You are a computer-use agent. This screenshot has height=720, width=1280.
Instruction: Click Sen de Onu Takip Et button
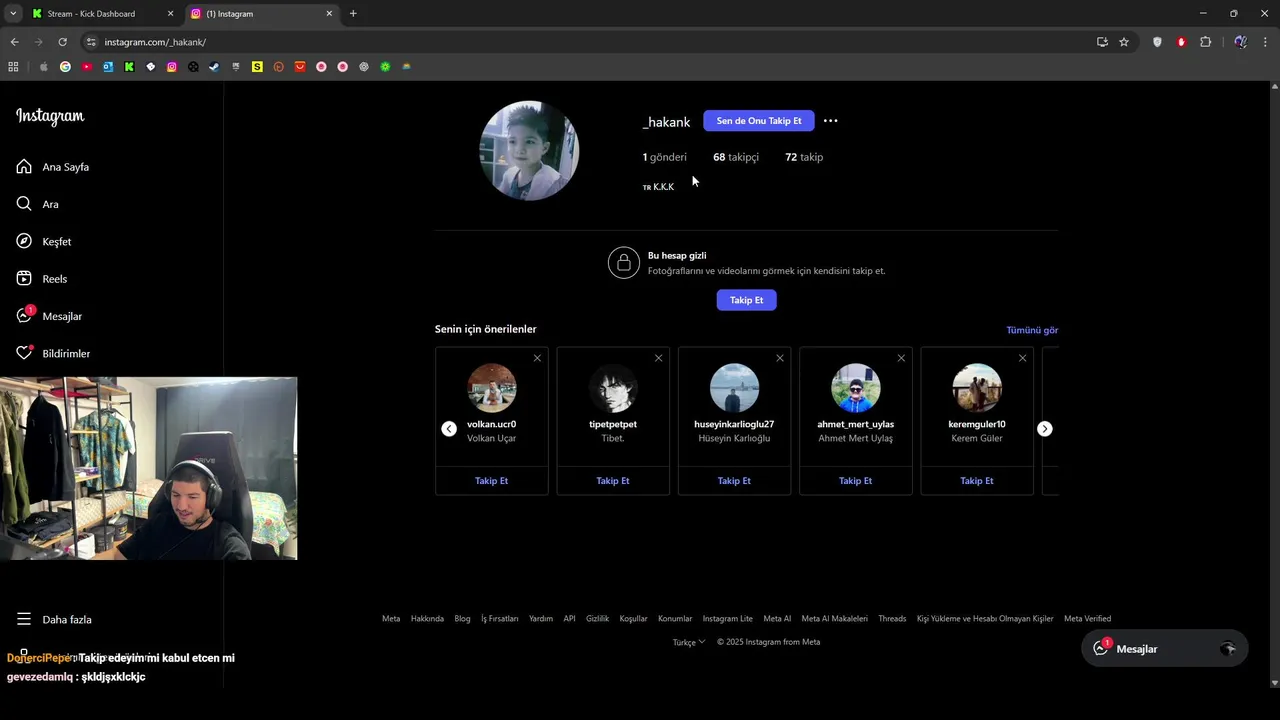[x=759, y=121]
